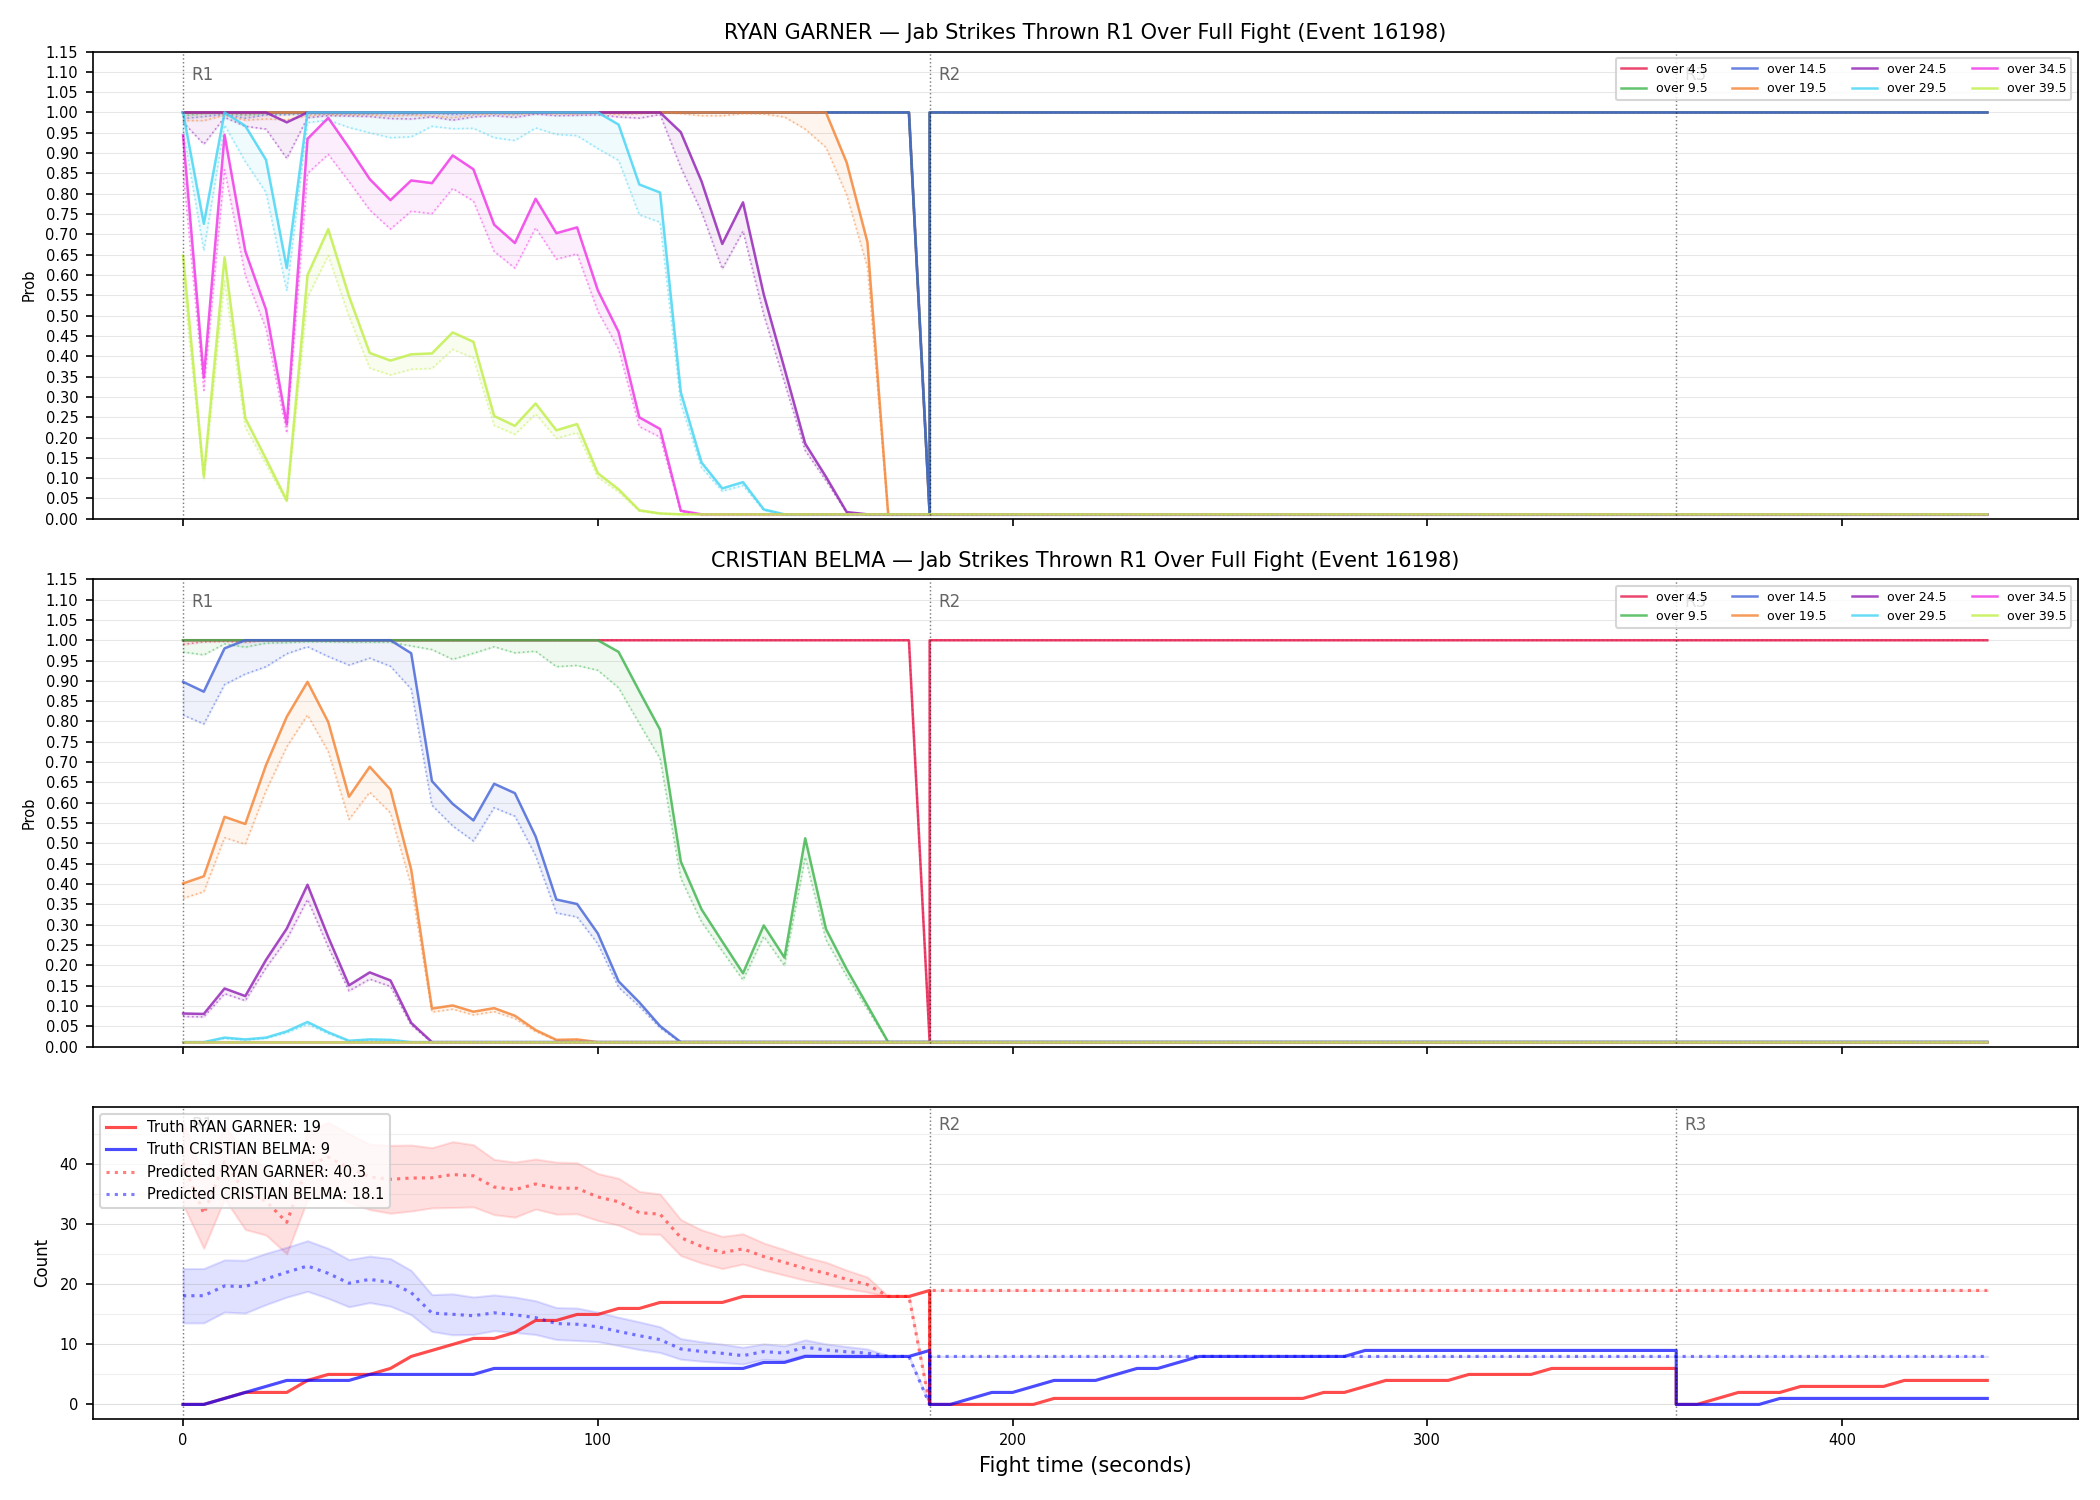Viewport: 2100px width, 1500px height.
Task: Select 'over 9.5' in Ryan Garner legend
Action: pyautogui.click(x=1664, y=88)
